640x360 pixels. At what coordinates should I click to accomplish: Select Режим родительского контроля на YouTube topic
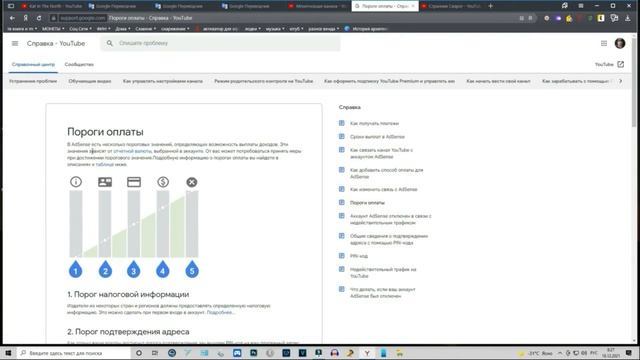point(264,81)
